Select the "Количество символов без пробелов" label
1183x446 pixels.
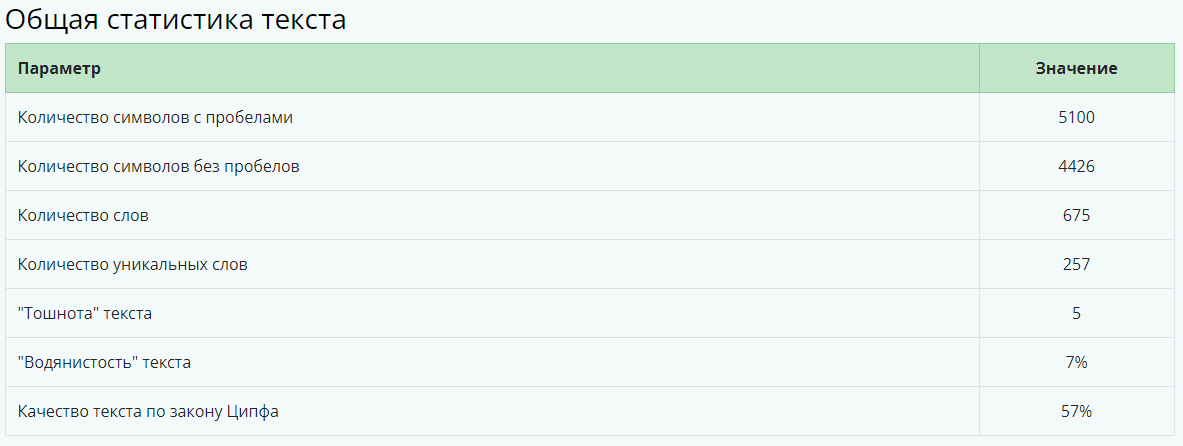tap(158, 167)
